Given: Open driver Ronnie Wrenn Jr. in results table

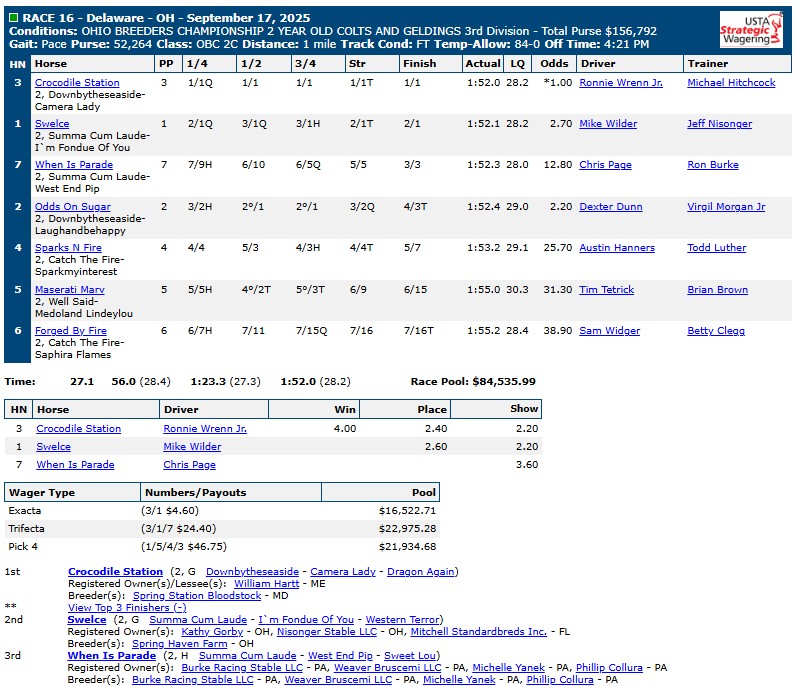Looking at the screenshot, I should [620, 83].
